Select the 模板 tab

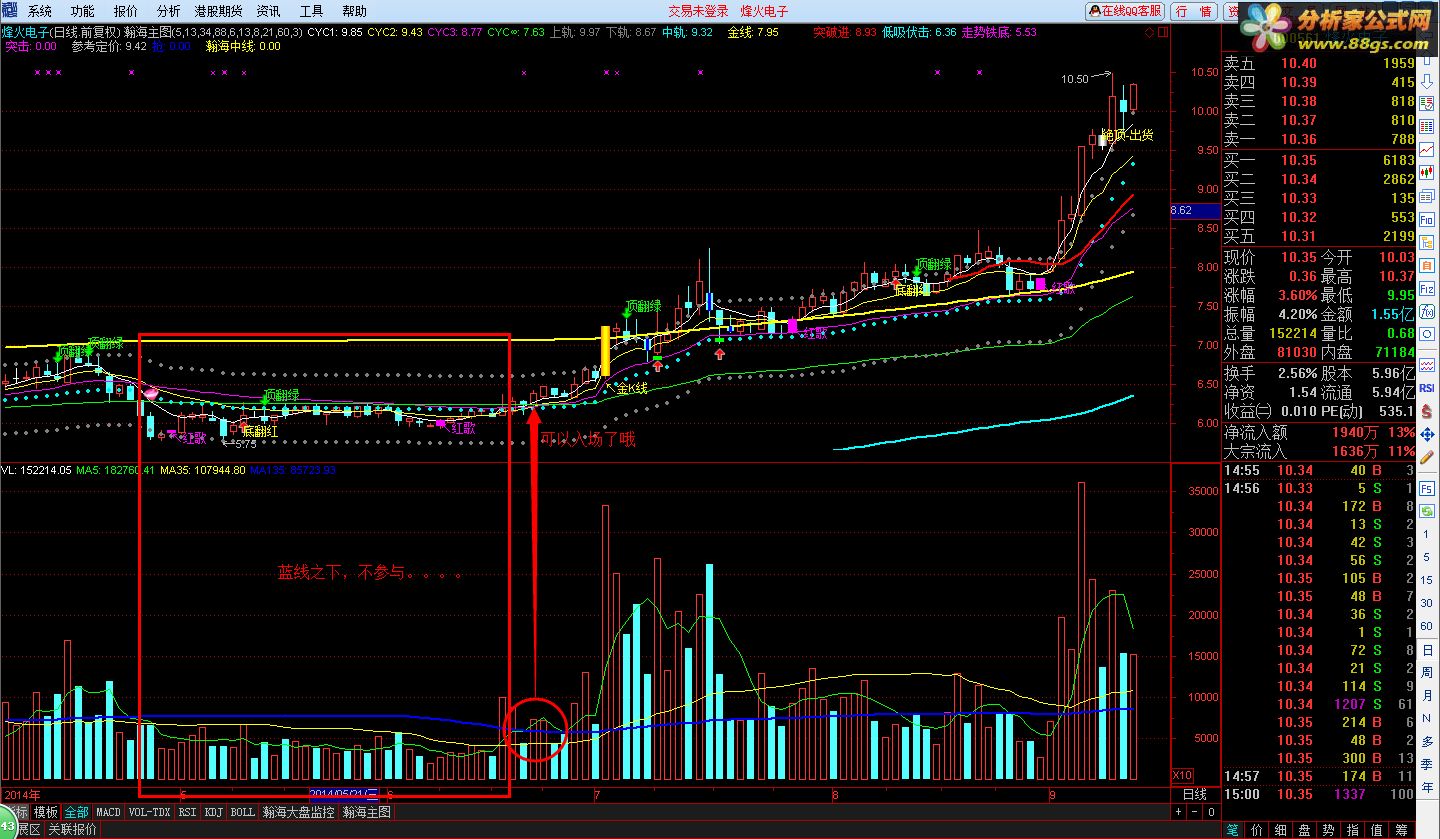(x=46, y=812)
